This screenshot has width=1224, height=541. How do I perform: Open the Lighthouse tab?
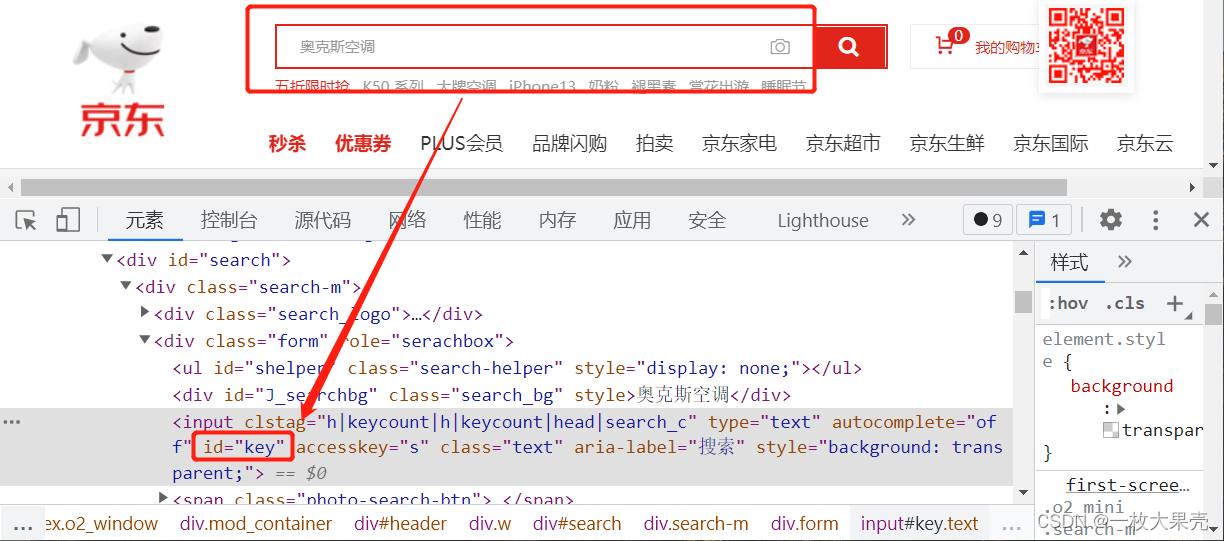click(823, 220)
